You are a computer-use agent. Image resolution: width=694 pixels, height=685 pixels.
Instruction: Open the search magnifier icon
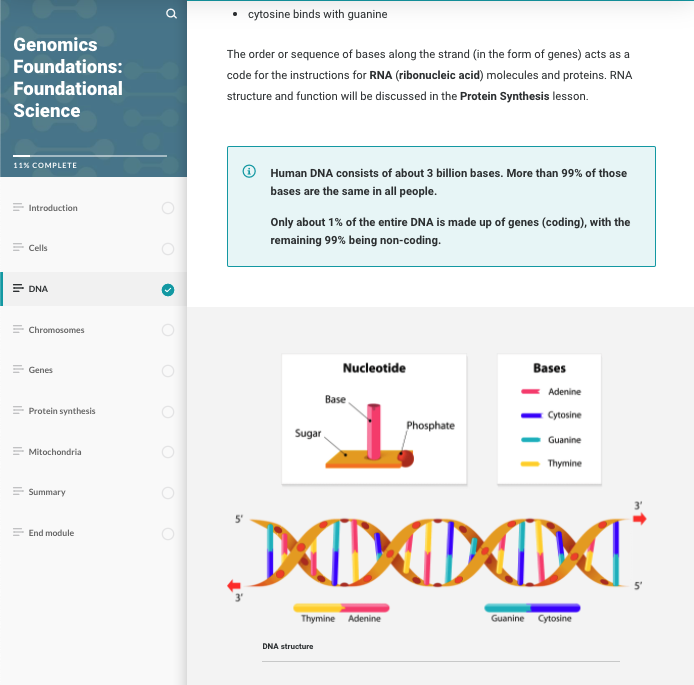click(171, 14)
